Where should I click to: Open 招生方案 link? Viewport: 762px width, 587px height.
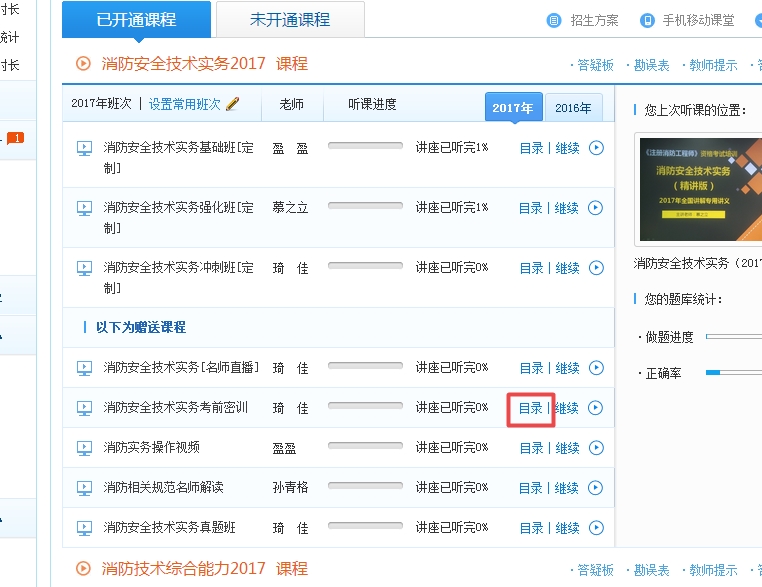(x=594, y=20)
